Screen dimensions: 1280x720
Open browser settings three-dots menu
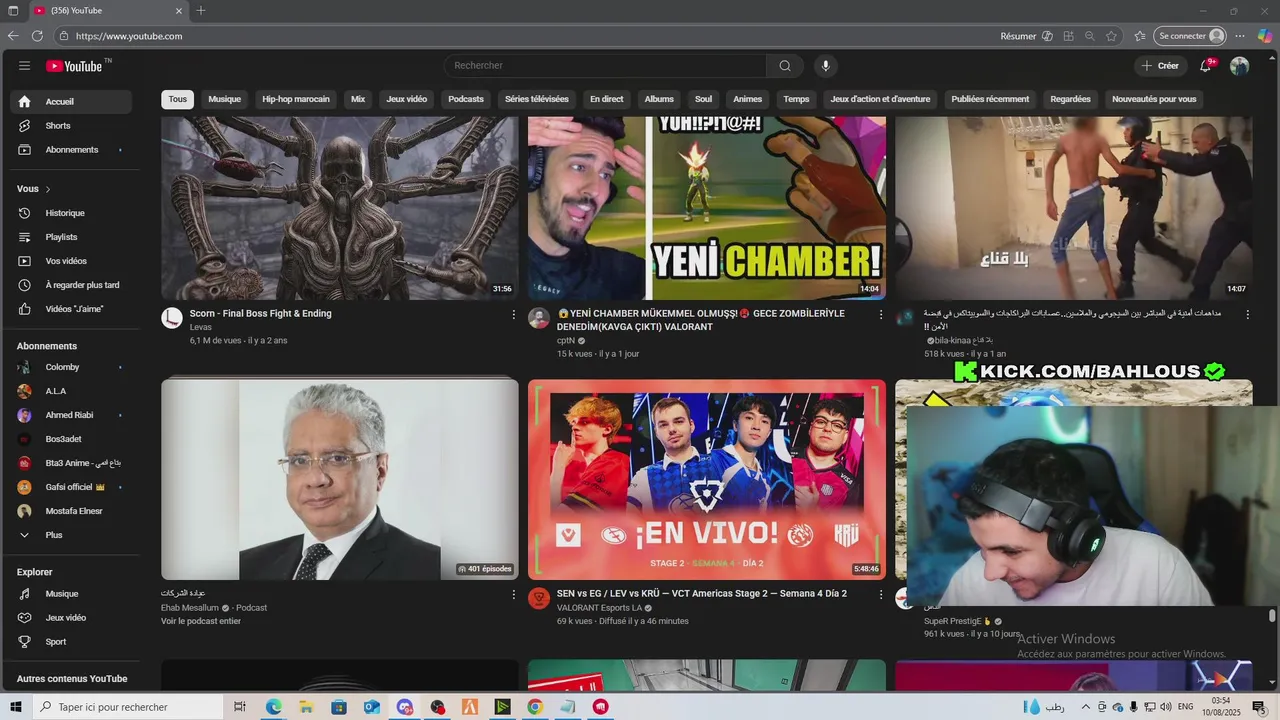pos(1240,36)
